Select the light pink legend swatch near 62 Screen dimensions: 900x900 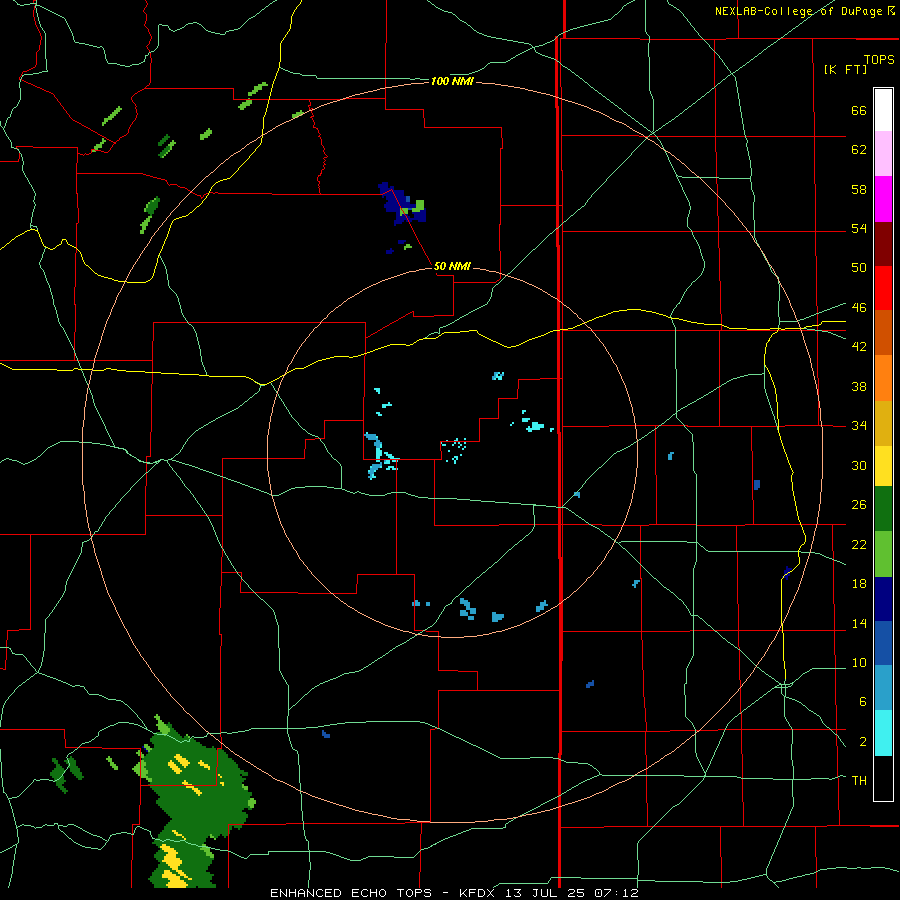883,153
